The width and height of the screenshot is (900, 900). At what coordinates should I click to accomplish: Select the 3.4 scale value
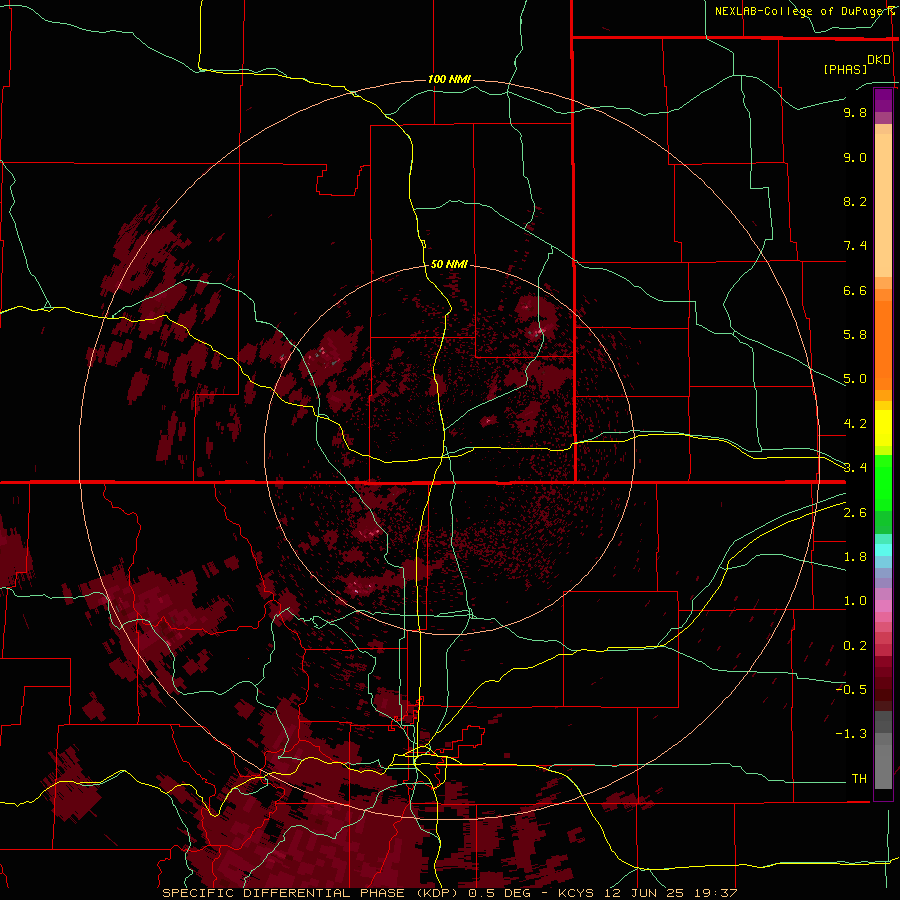pyautogui.click(x=855, y=468)
